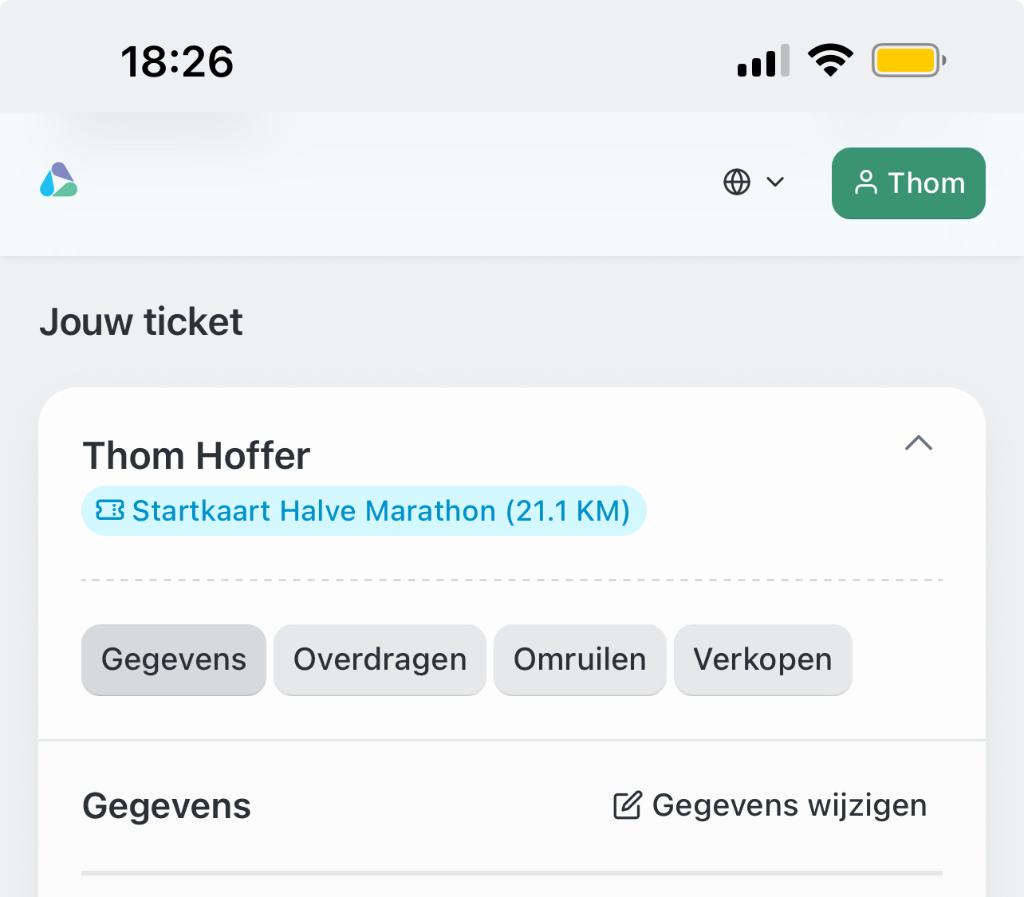Image resolution: width=1024 pixels, height=897 pixels.
Task: Click the ticket icon next to Startkaart Halve Marathon
Action: pyautogui.click(x=110, y=511)
